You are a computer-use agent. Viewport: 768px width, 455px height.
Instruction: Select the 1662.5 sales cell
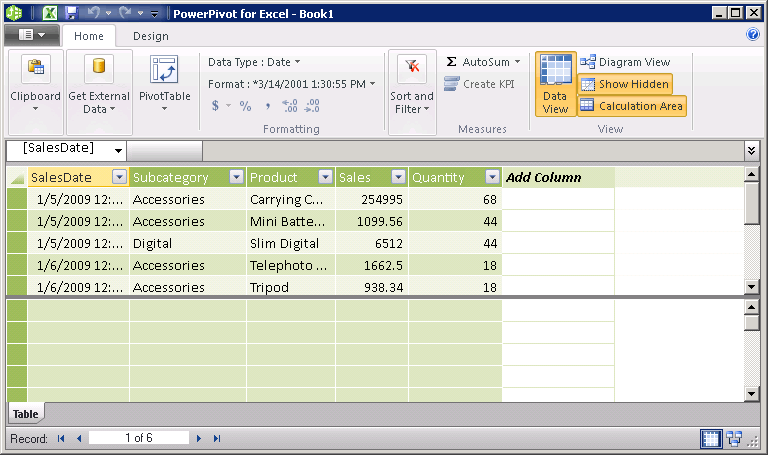coord(372,265)
